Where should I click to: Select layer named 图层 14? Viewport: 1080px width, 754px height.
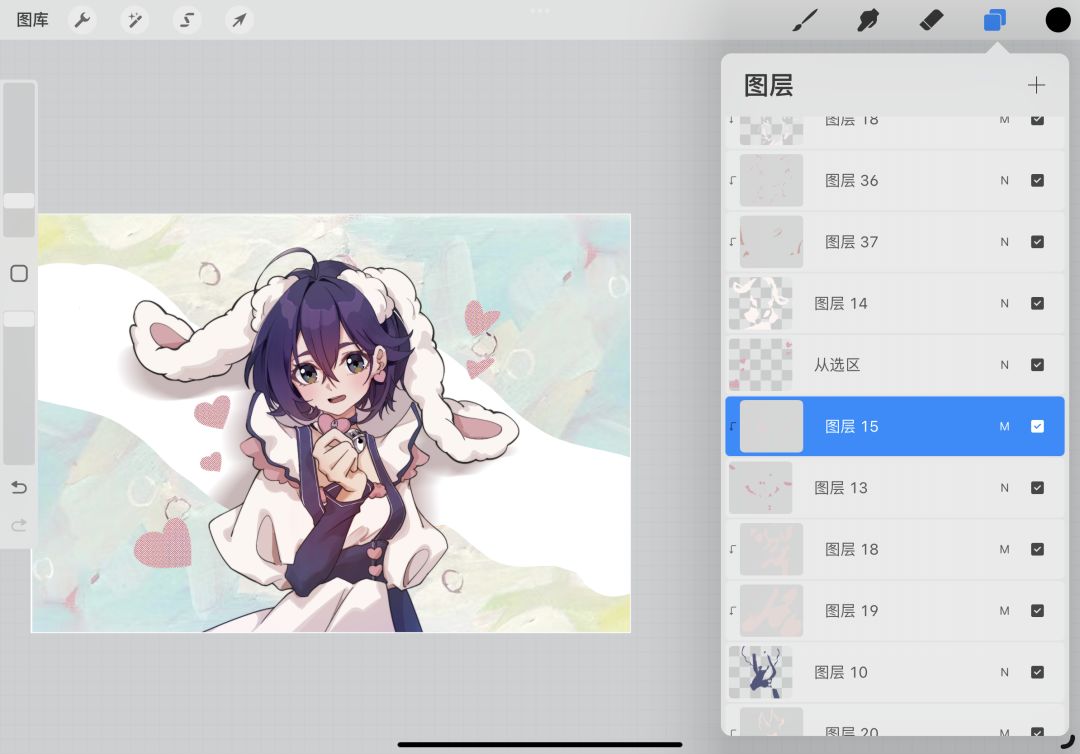840,303
